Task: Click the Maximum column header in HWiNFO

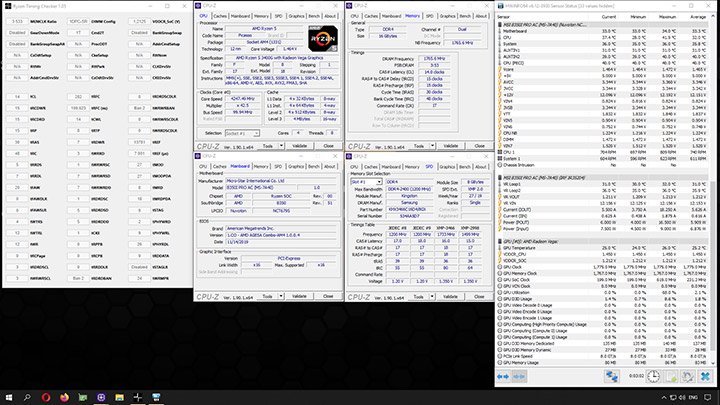Action: point(667,17)
